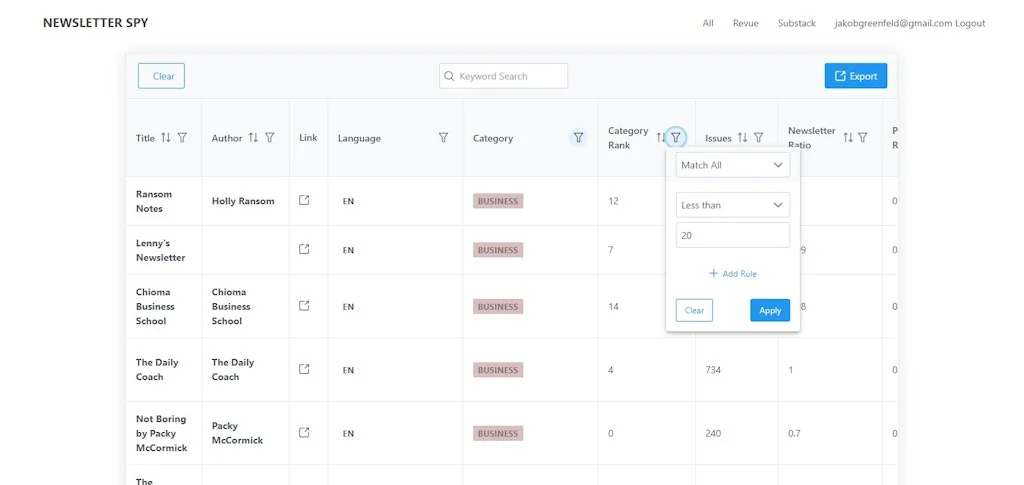Click the filter value field containing 20
Screen dimensions: 1024x485
(732, 235)
